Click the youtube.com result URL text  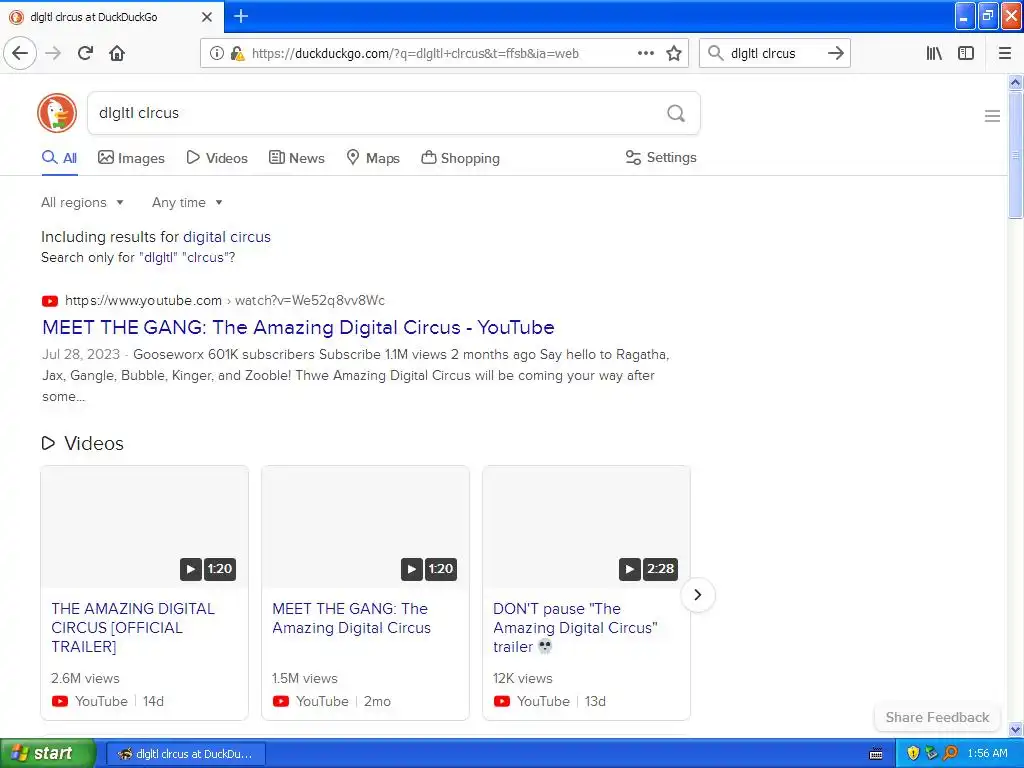point(225,300)
